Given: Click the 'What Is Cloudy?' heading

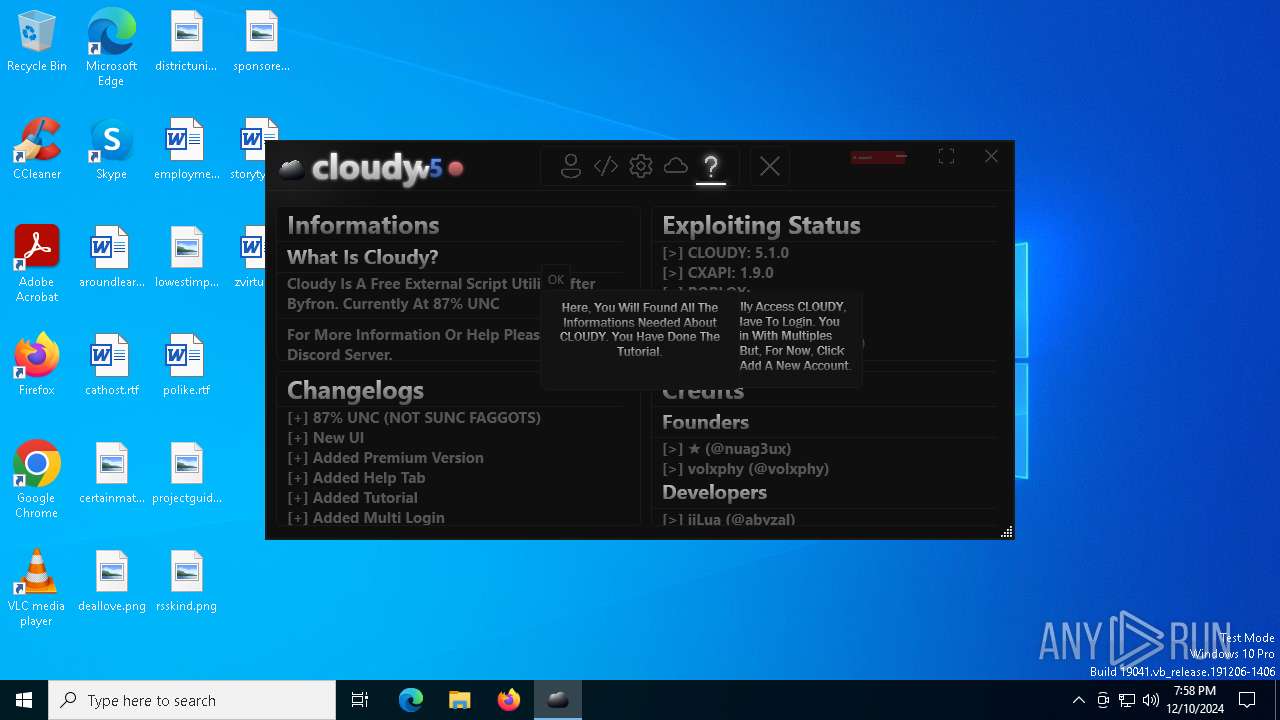Looking at the screenshot, I should tap(363, 257).
